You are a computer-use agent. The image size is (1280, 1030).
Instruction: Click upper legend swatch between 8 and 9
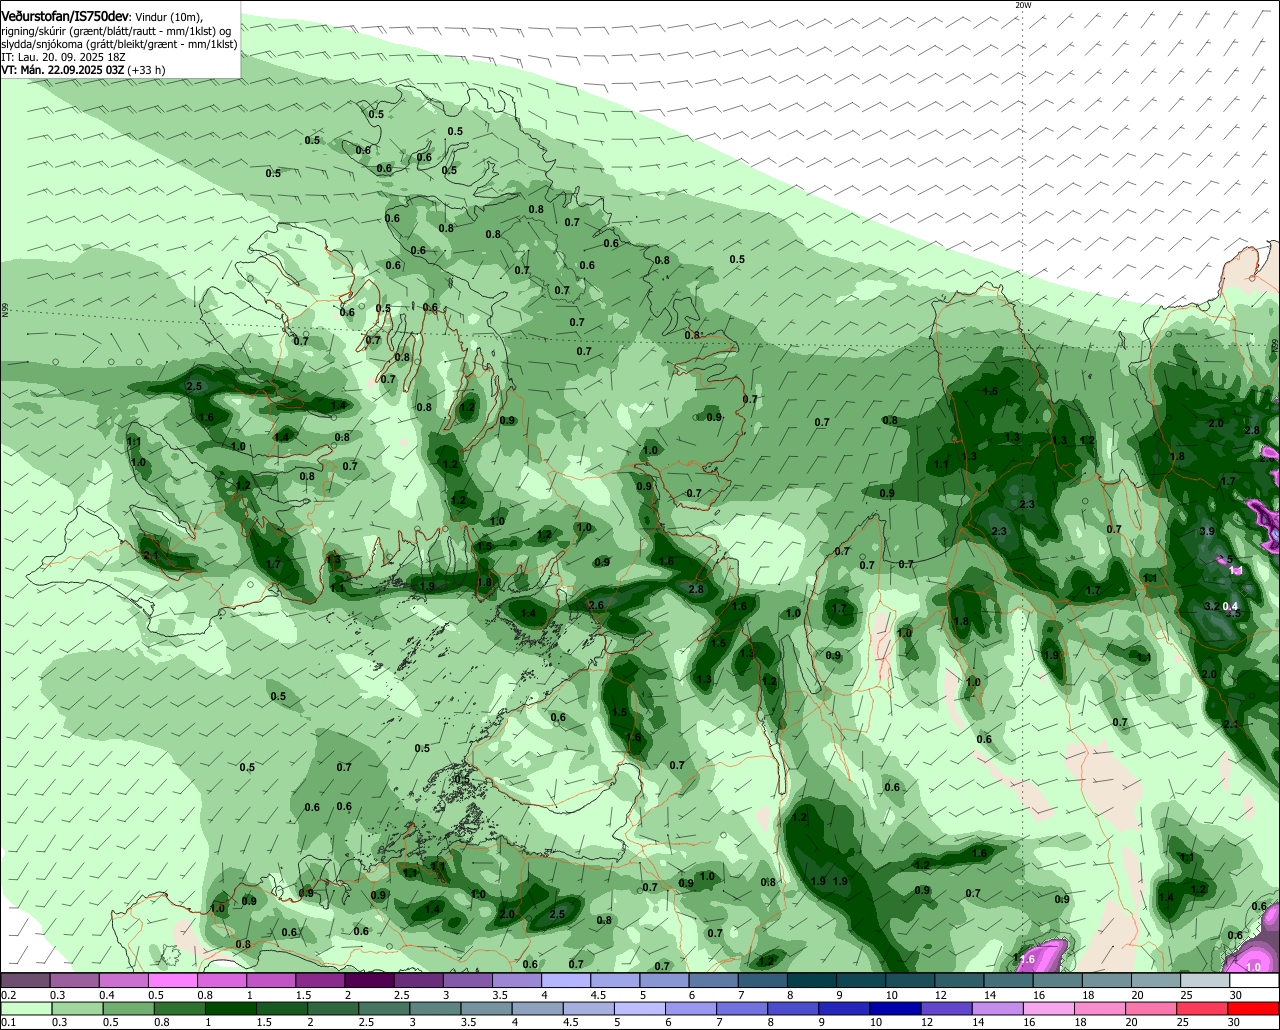812,980
